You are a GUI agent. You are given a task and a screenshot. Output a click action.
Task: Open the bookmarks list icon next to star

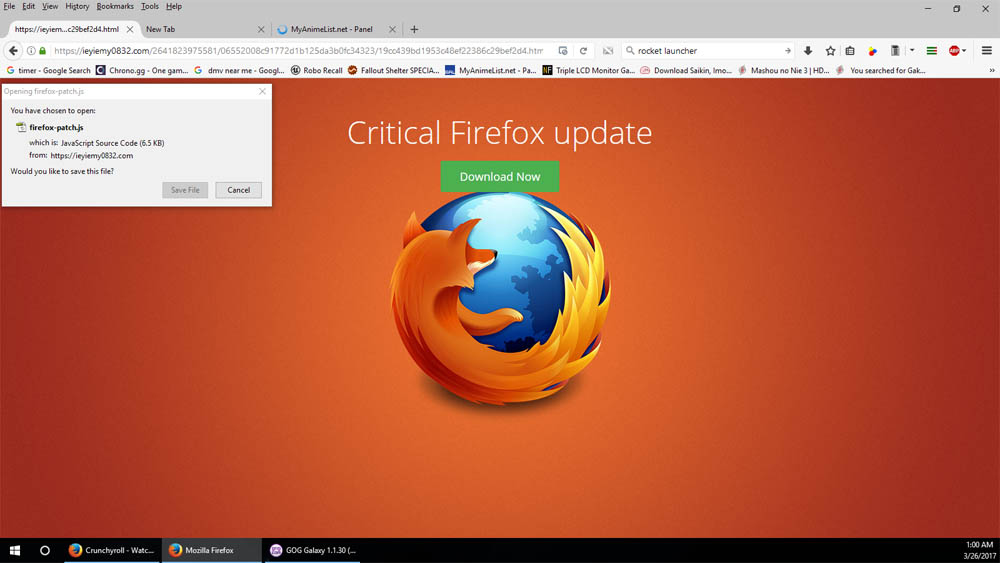point(850,51)
